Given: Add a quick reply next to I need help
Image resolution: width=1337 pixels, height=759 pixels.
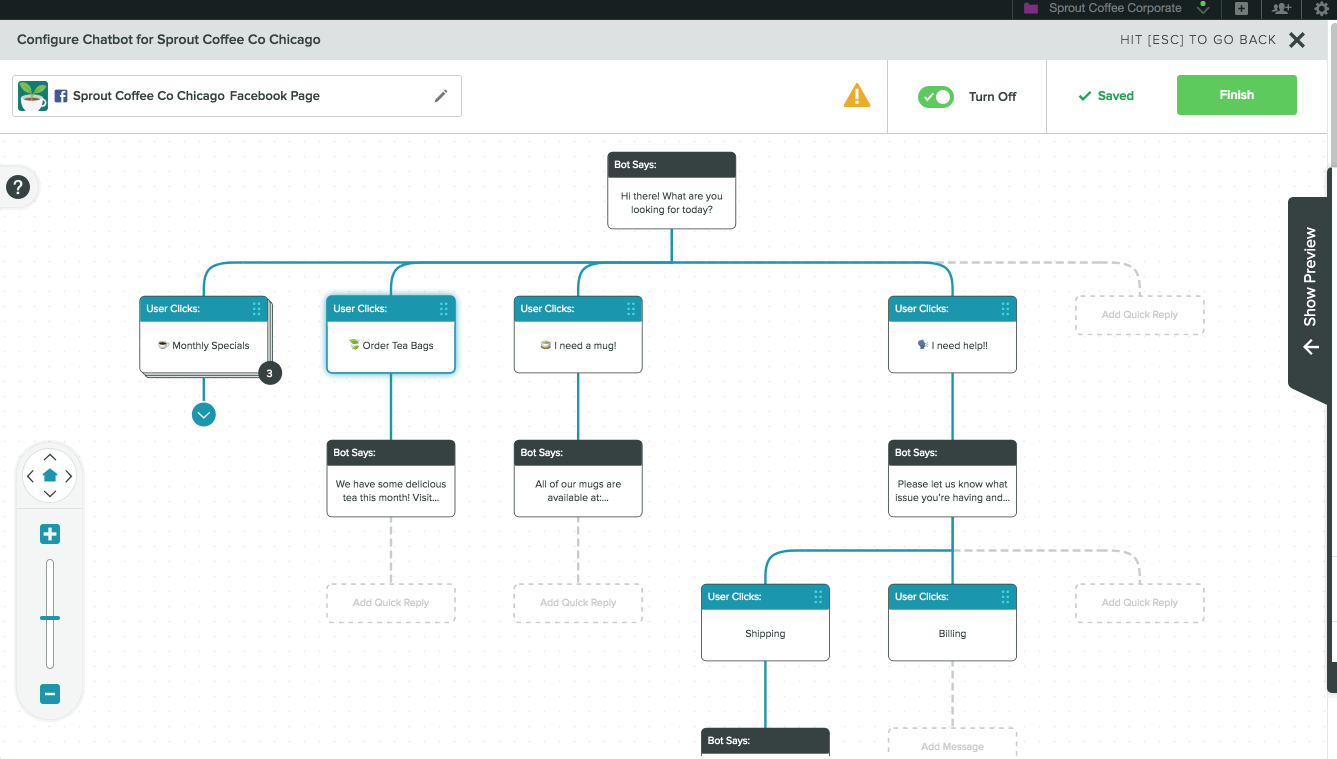Looking at the screenshot, I should [x=1139, y=315].
